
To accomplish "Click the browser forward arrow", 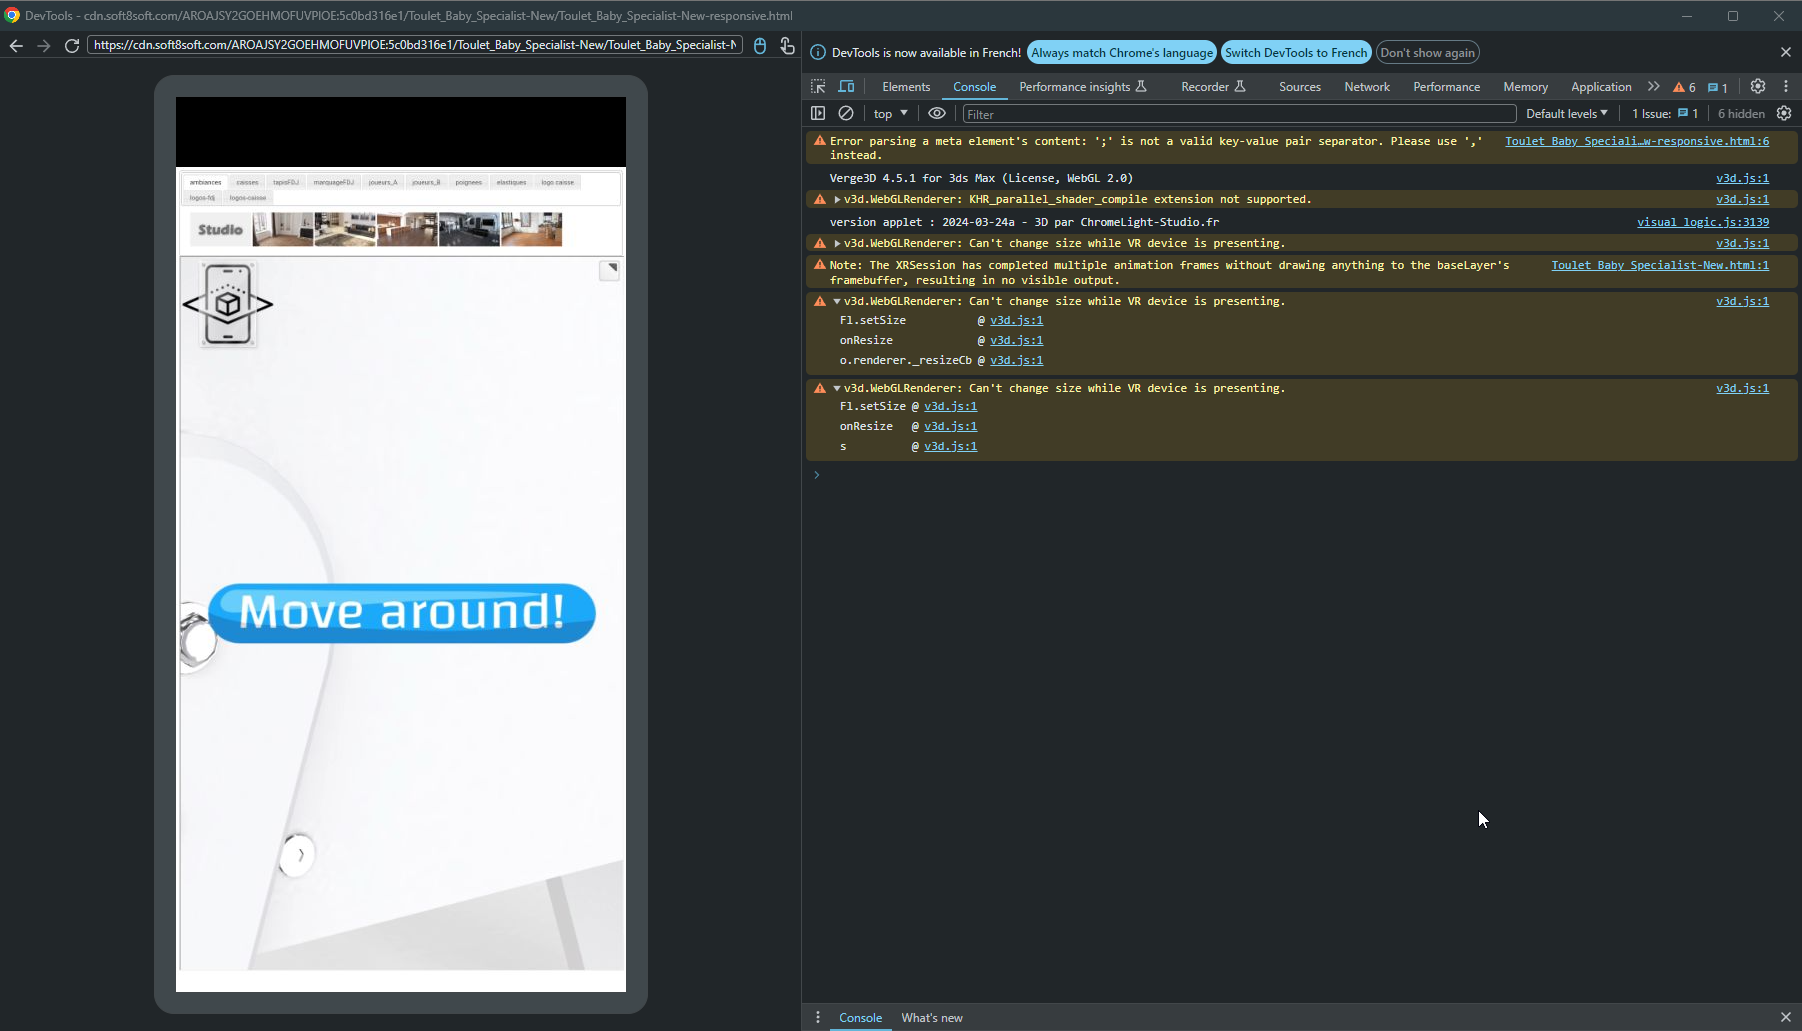I will (x=43, y=45).
